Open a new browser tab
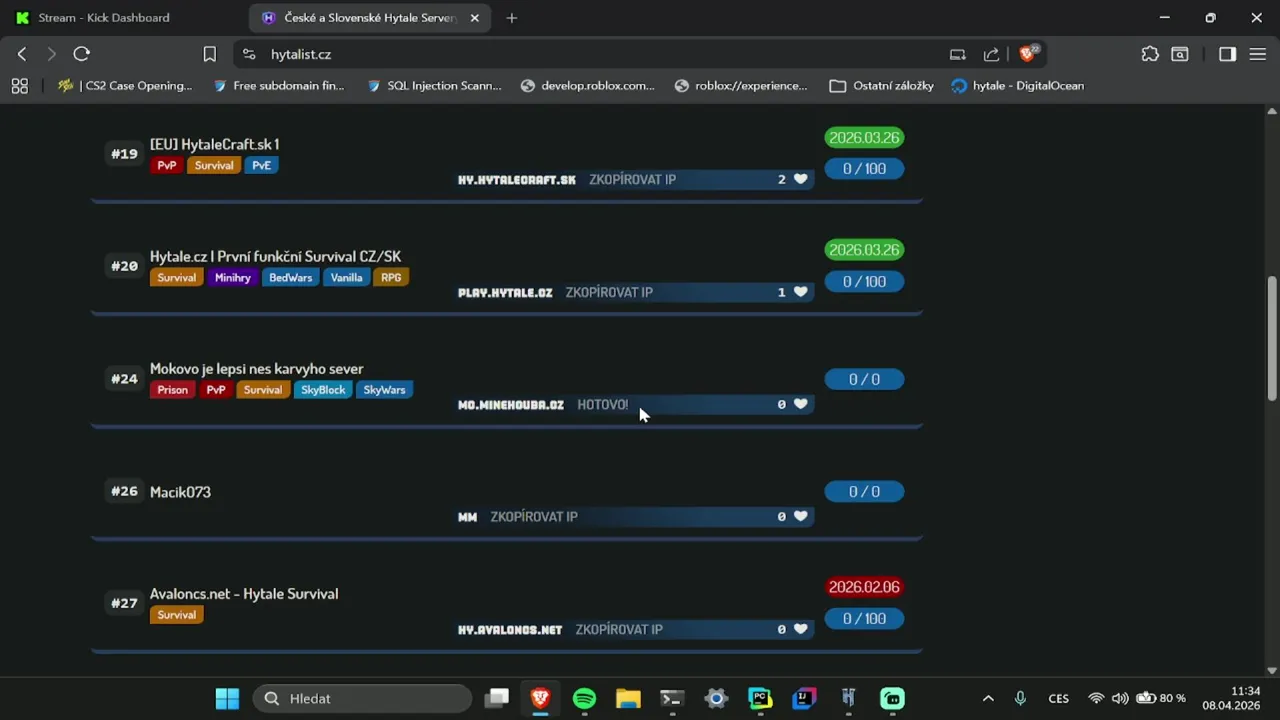The width and height of the screenshot is (1280, 720). tap(512, 18)
